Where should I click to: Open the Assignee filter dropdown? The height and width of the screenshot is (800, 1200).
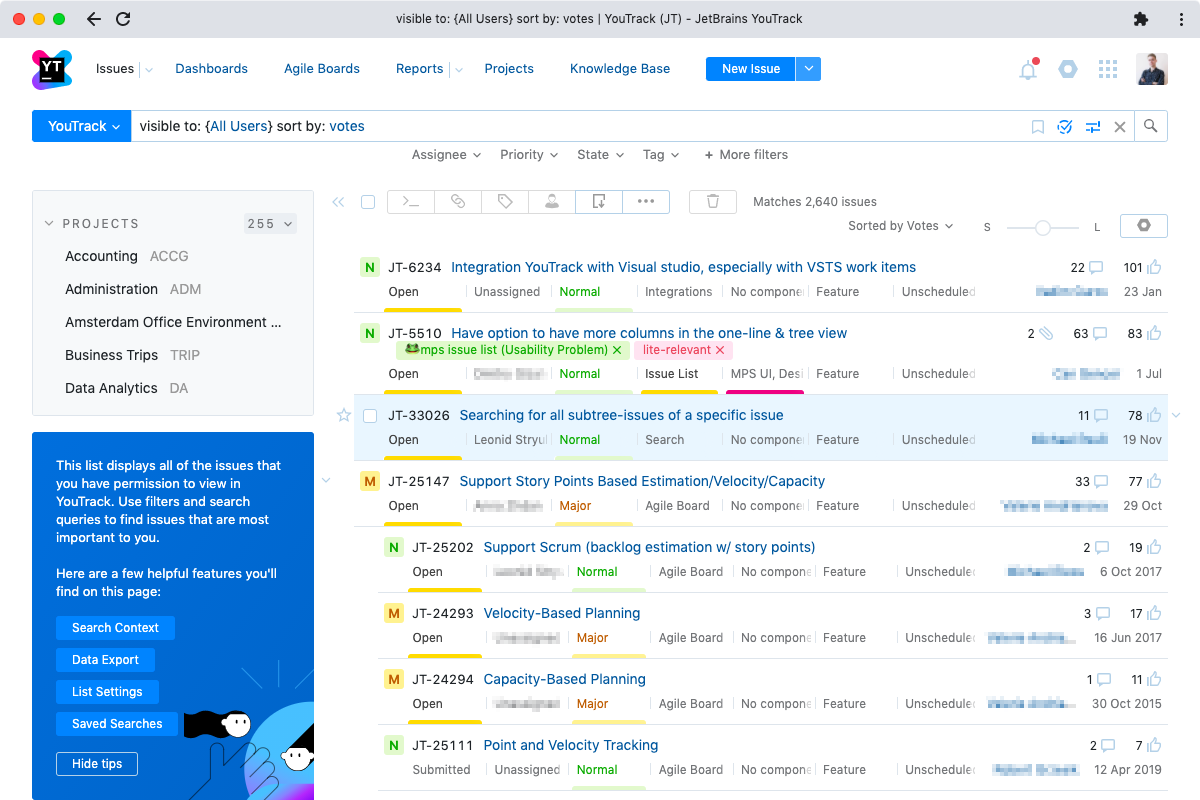tap(446, 155)
